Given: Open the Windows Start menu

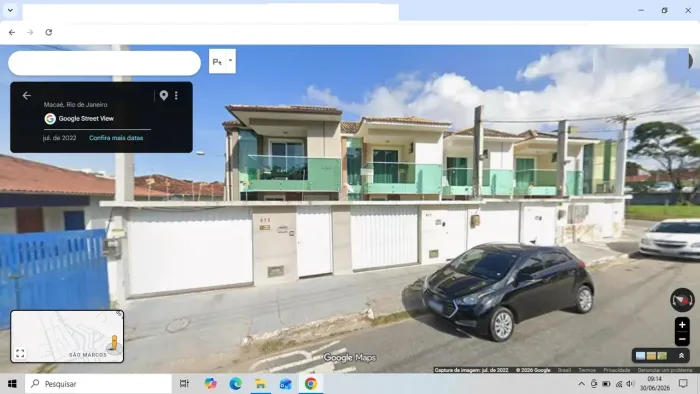Looking at the screenshot, I should (x=12, y=384).
